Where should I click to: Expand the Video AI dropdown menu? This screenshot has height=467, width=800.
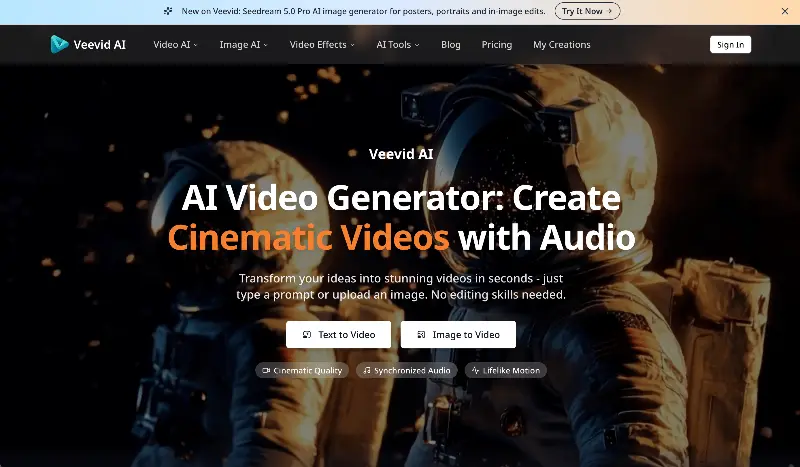pos(175,45)
